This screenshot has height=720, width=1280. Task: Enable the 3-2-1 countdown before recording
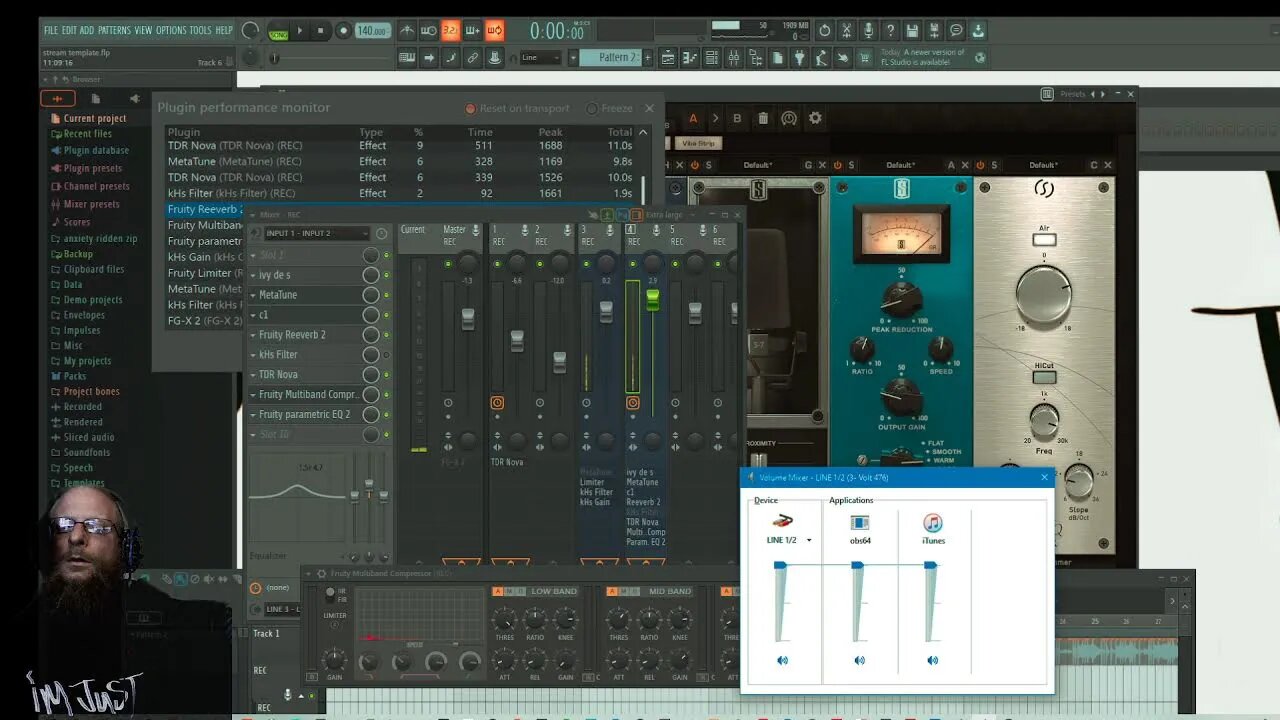tap(450, 31)
